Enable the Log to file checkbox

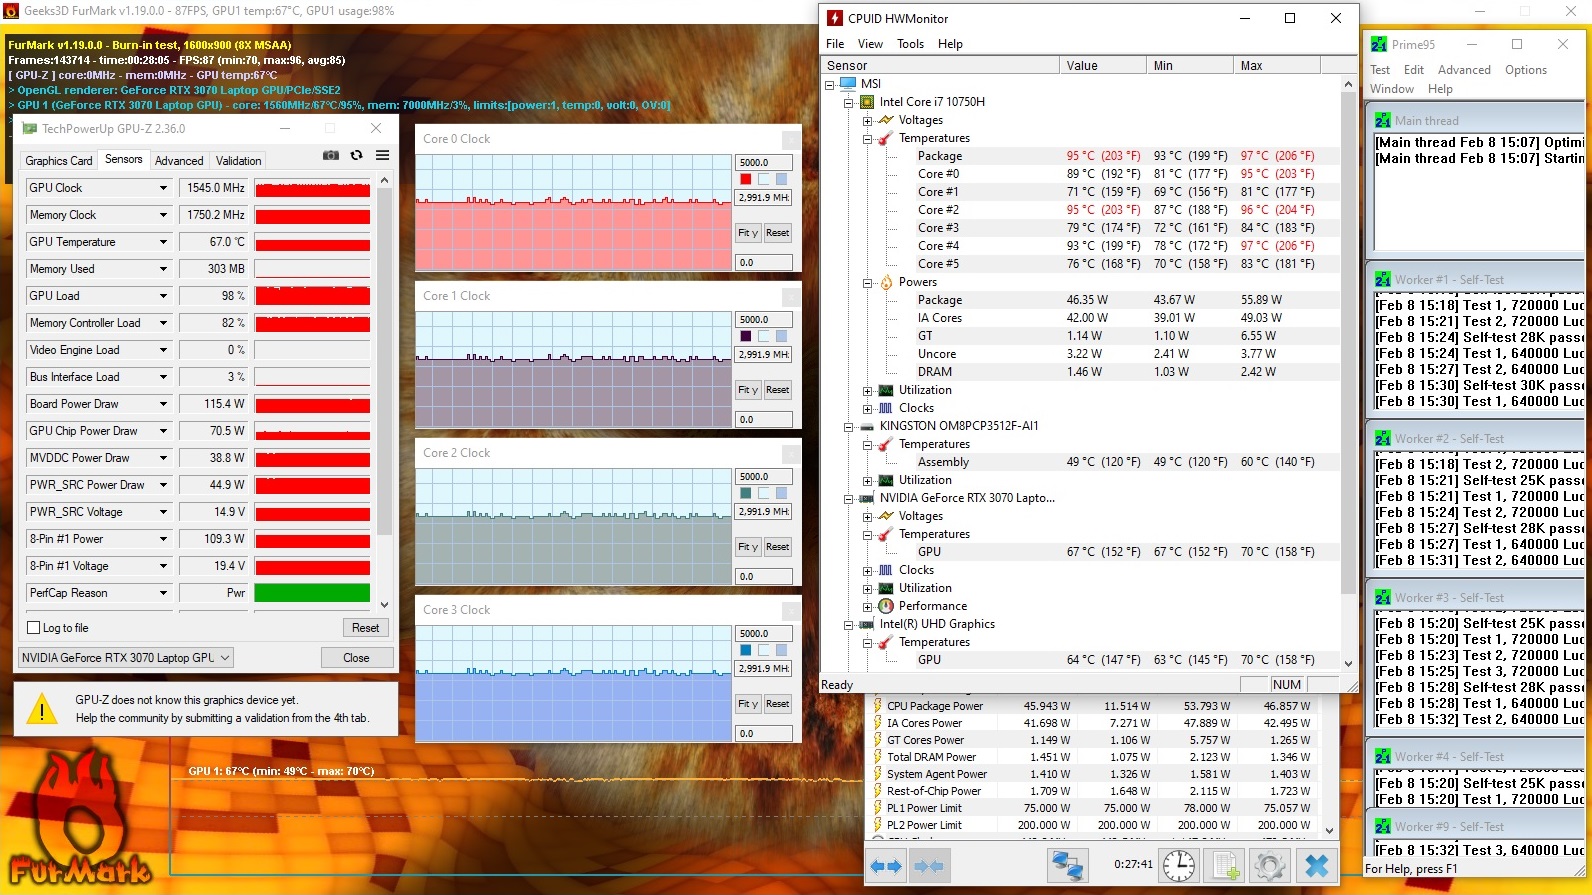click(34, 628)
